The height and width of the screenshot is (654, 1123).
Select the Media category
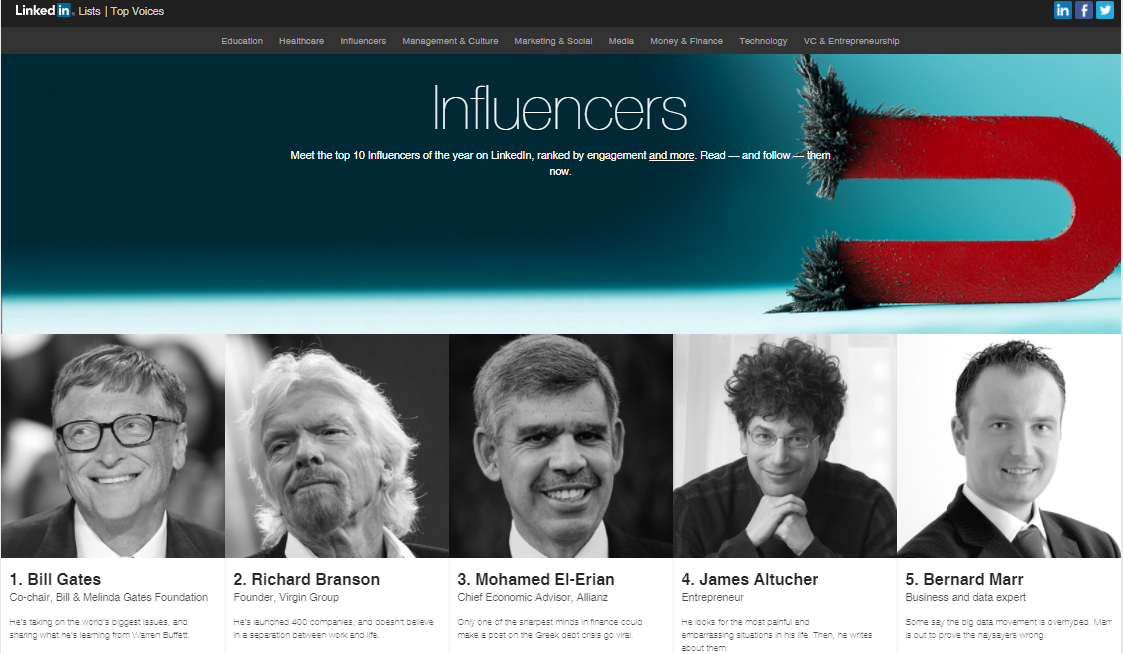click(621, 41)
